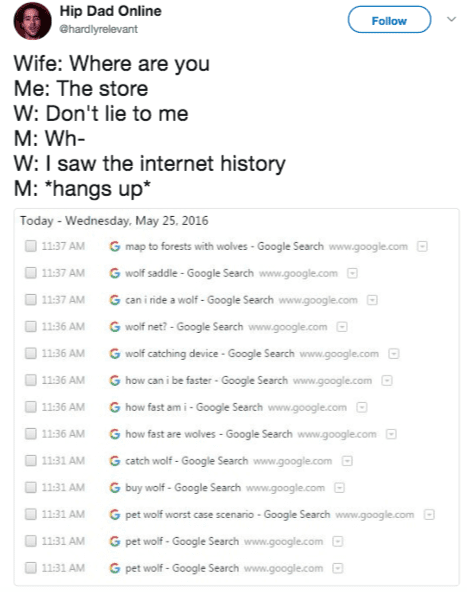
Task: Expand options arrow beside 'how fast am i'
Action: [x=362, y=407]
